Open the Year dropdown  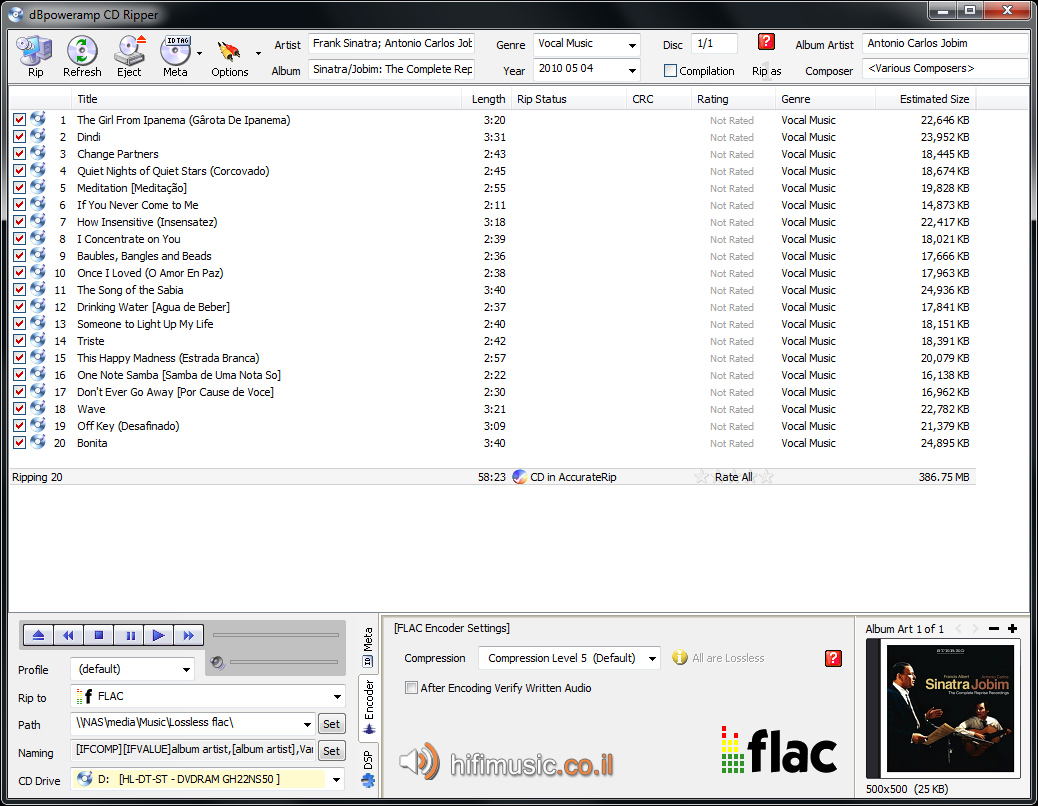point(632,70)
